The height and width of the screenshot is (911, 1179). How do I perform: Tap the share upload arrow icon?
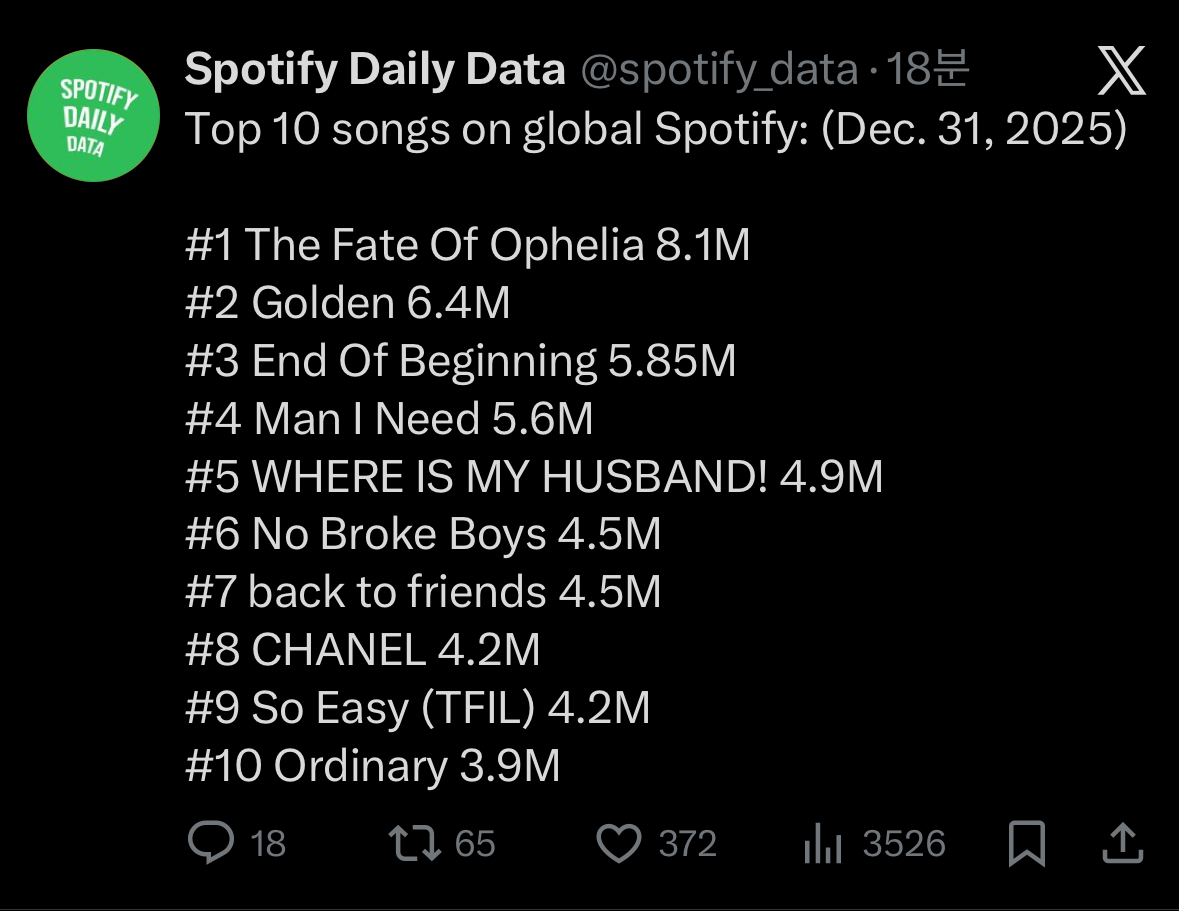pos(1121,844)
